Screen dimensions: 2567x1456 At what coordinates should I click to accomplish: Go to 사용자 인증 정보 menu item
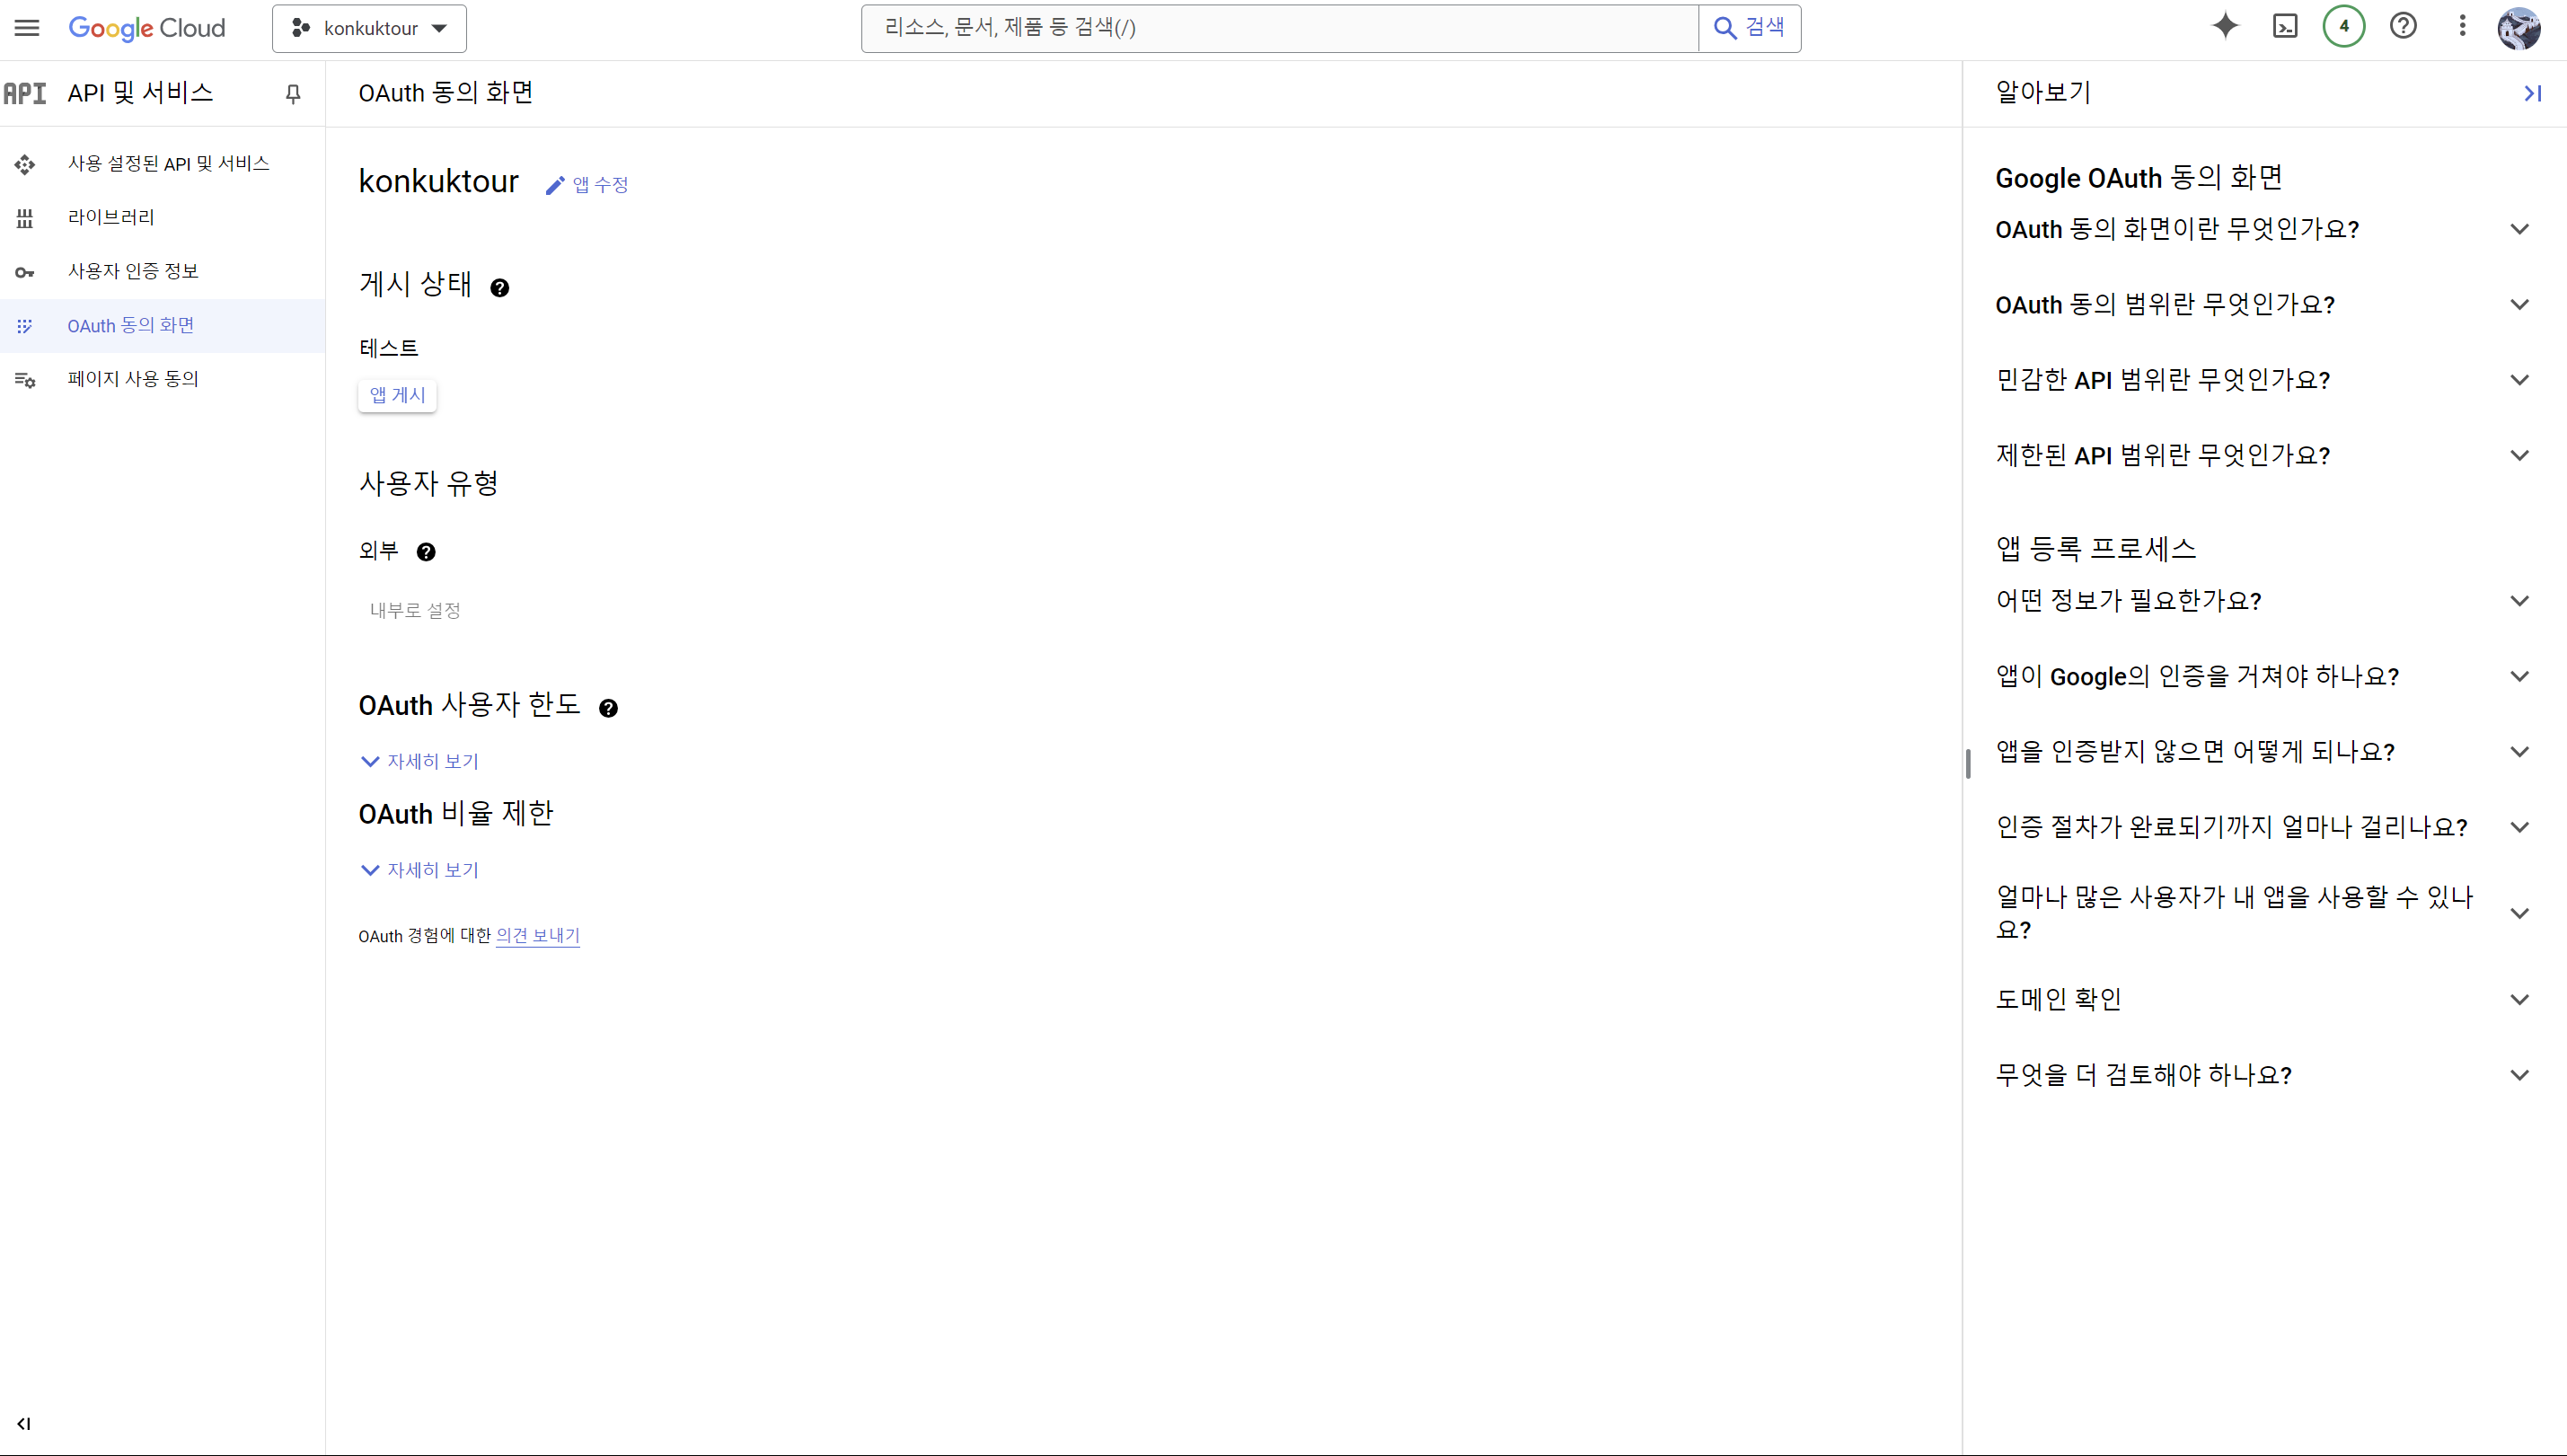133,271
